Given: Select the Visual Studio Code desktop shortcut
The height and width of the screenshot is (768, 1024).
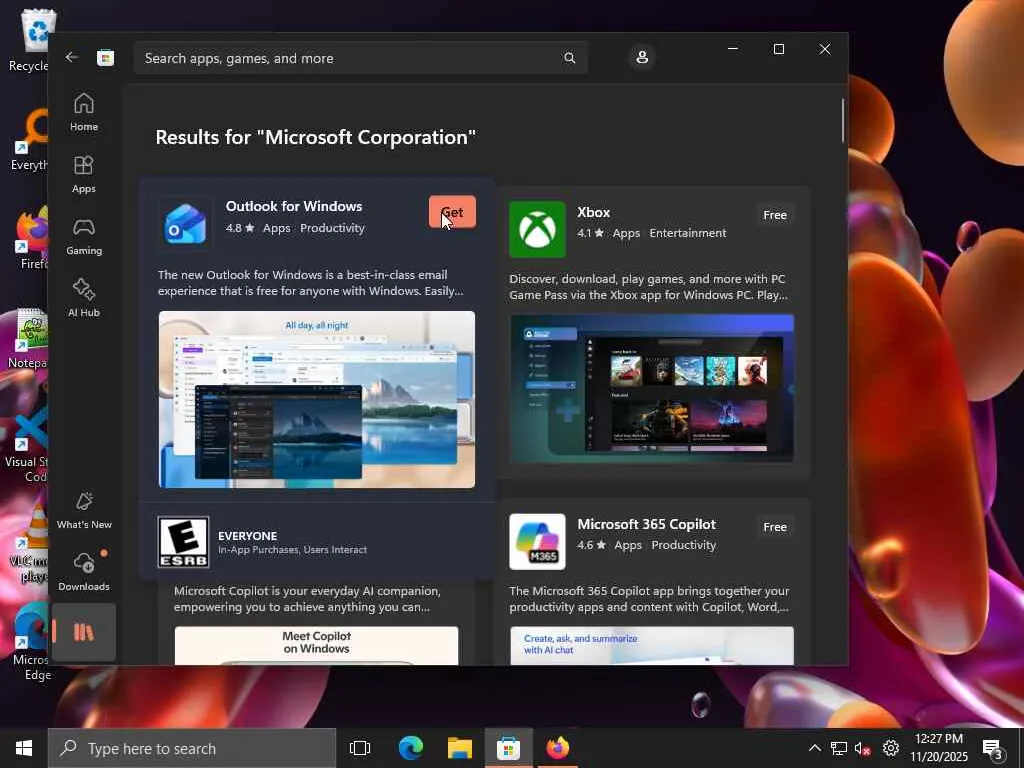Looking at the screenshot, I should tap(27, 444).
